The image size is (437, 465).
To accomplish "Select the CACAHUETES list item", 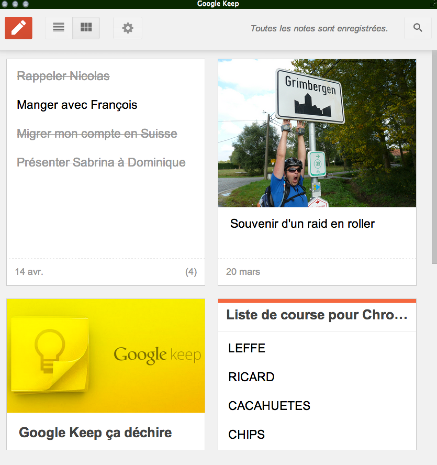I will coord(269,406).
